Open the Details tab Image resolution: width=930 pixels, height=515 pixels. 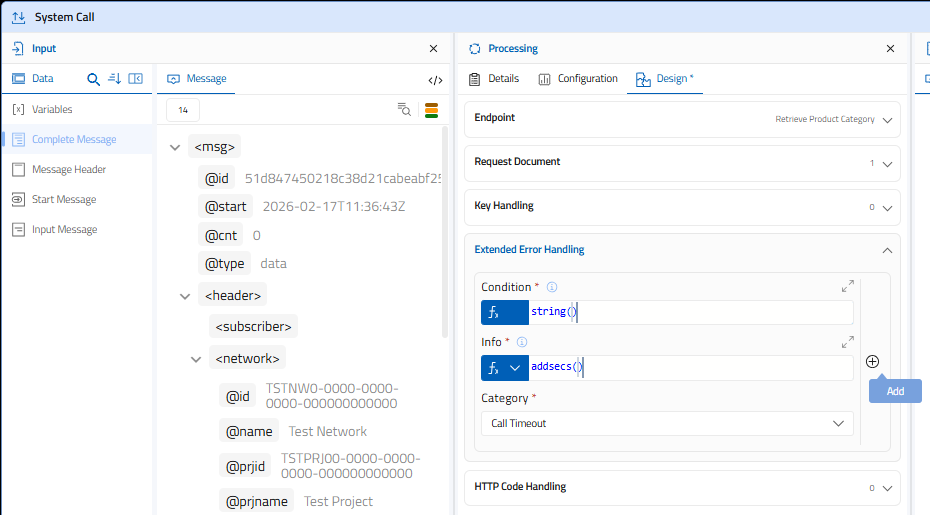[494, 79]
